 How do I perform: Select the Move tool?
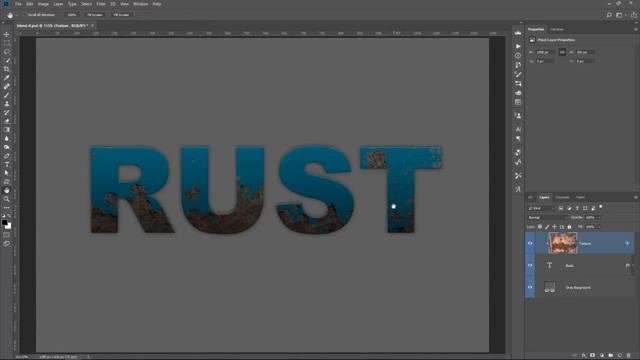click(x=7, y=35)
